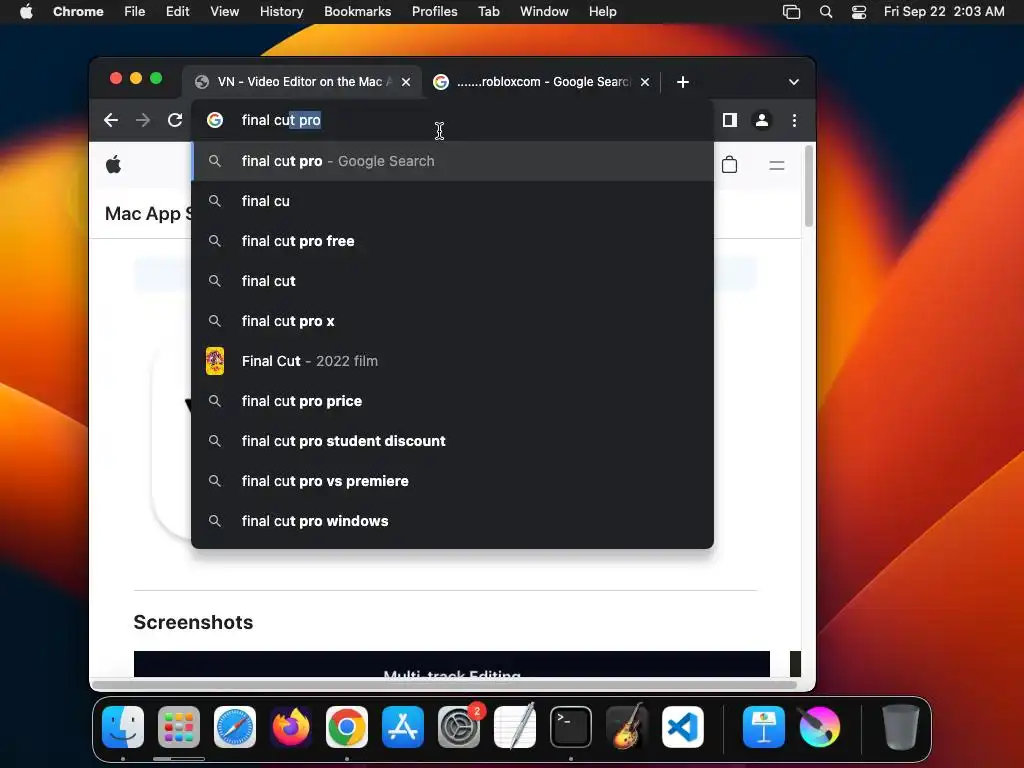The width and height of the screenshot is (1024, 768).
Task: Switch to VN - Video Editor tab
Action: pyautogui.click(x=303, y=82)
